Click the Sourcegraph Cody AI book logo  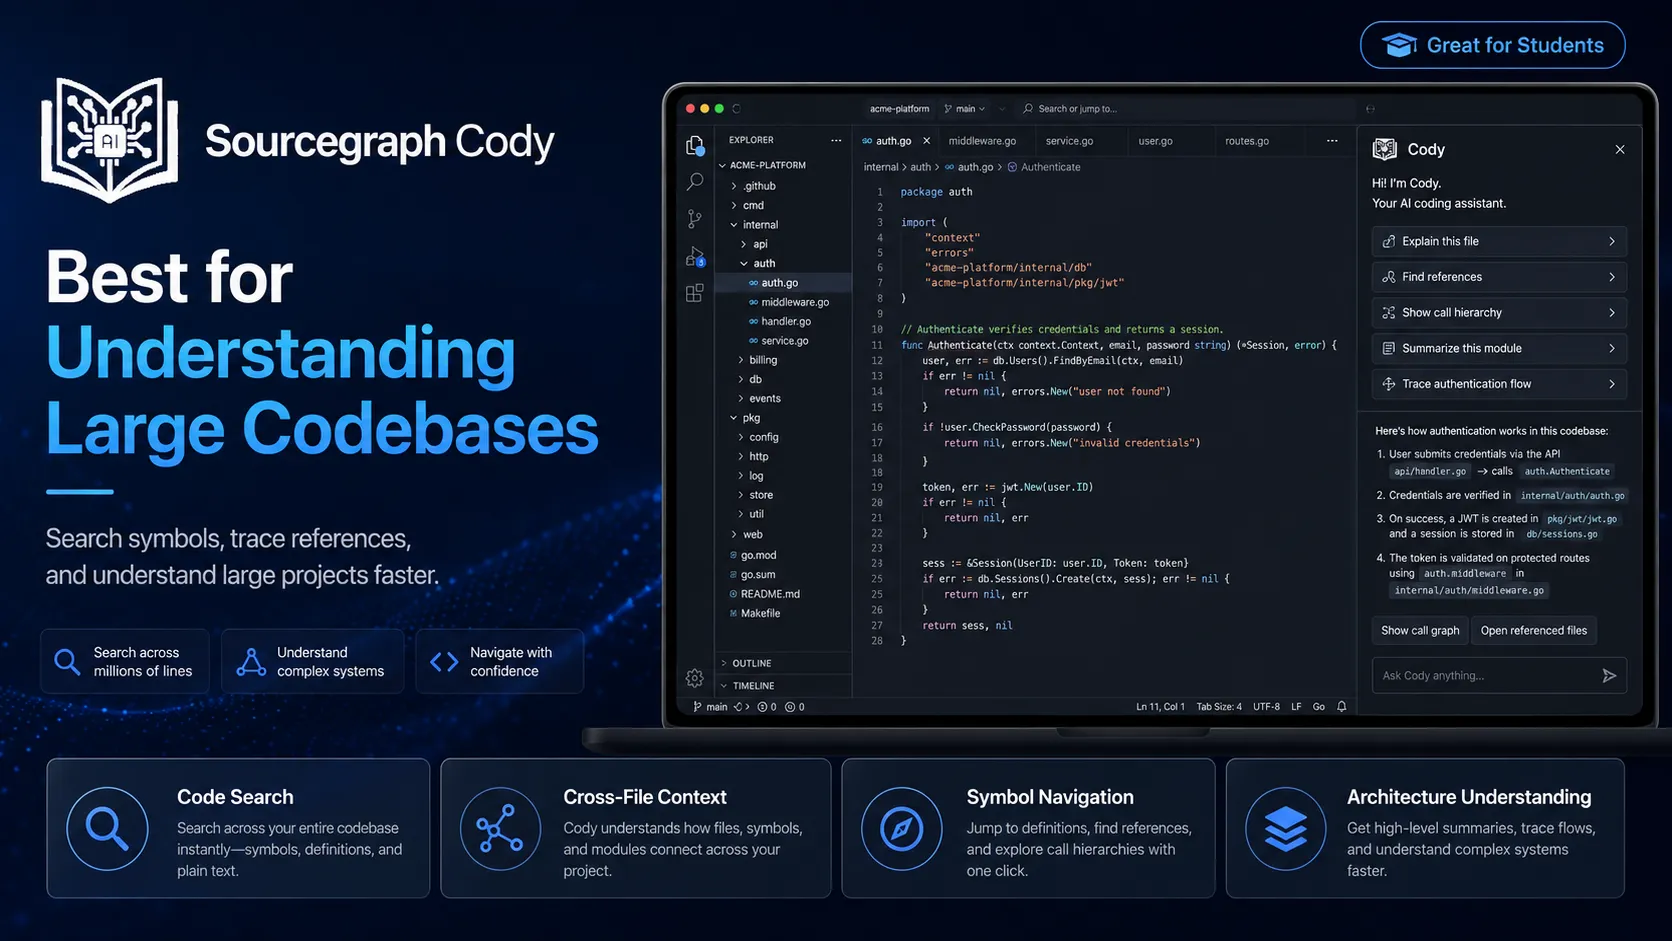point(110,140)
